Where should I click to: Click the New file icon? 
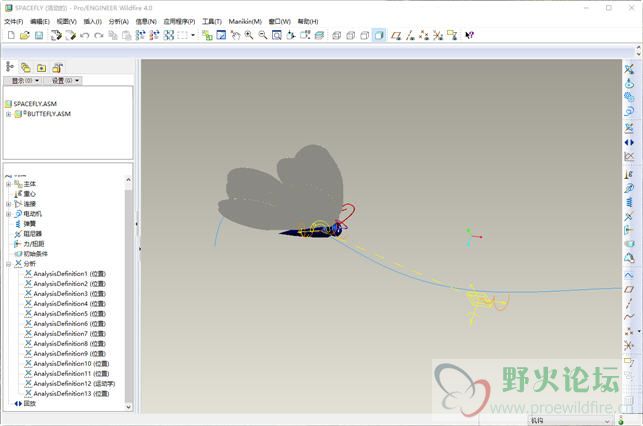point(11,35)
